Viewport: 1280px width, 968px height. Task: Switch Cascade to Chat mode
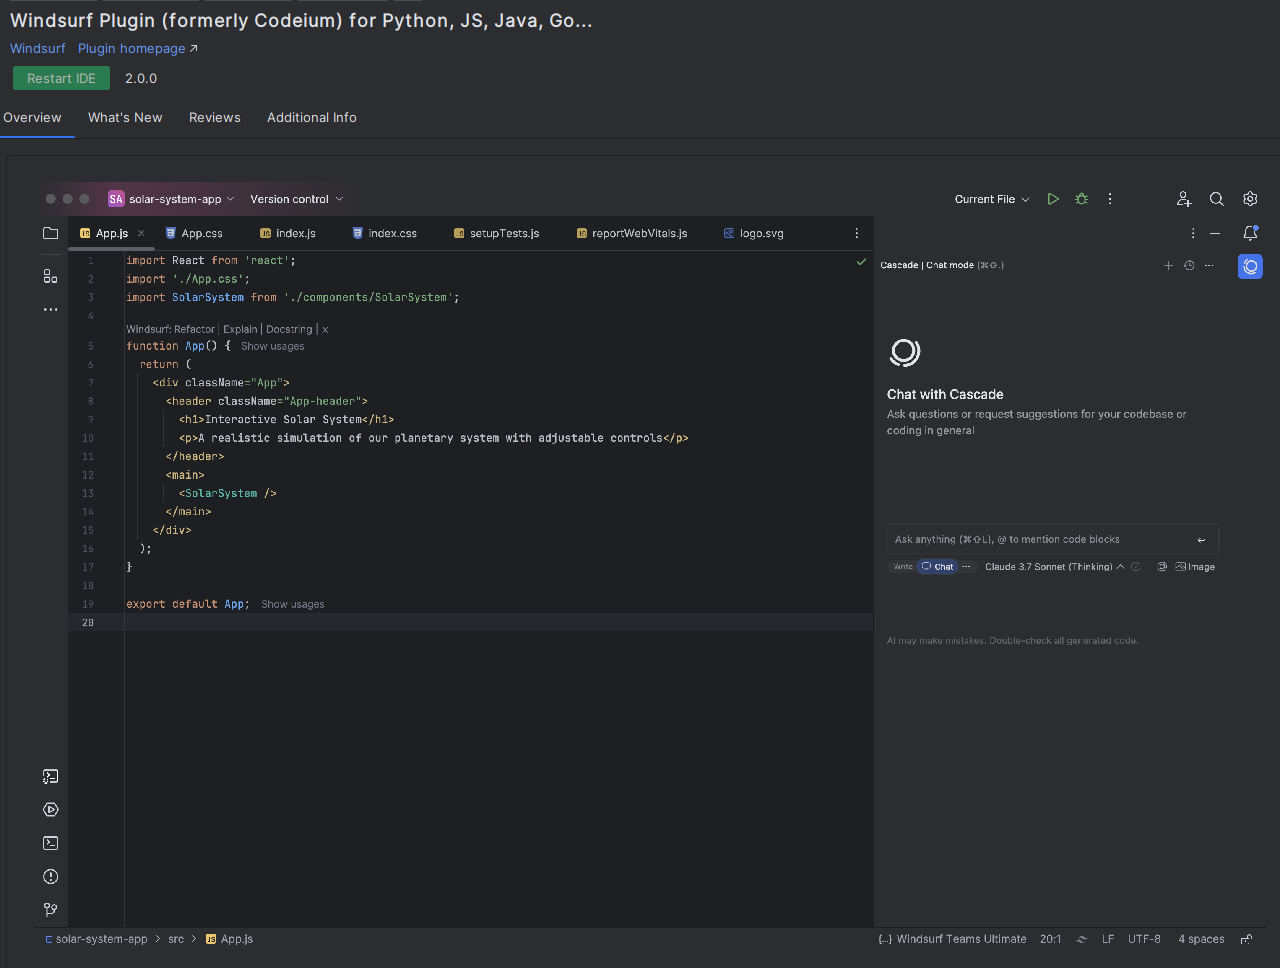[938, 567]
